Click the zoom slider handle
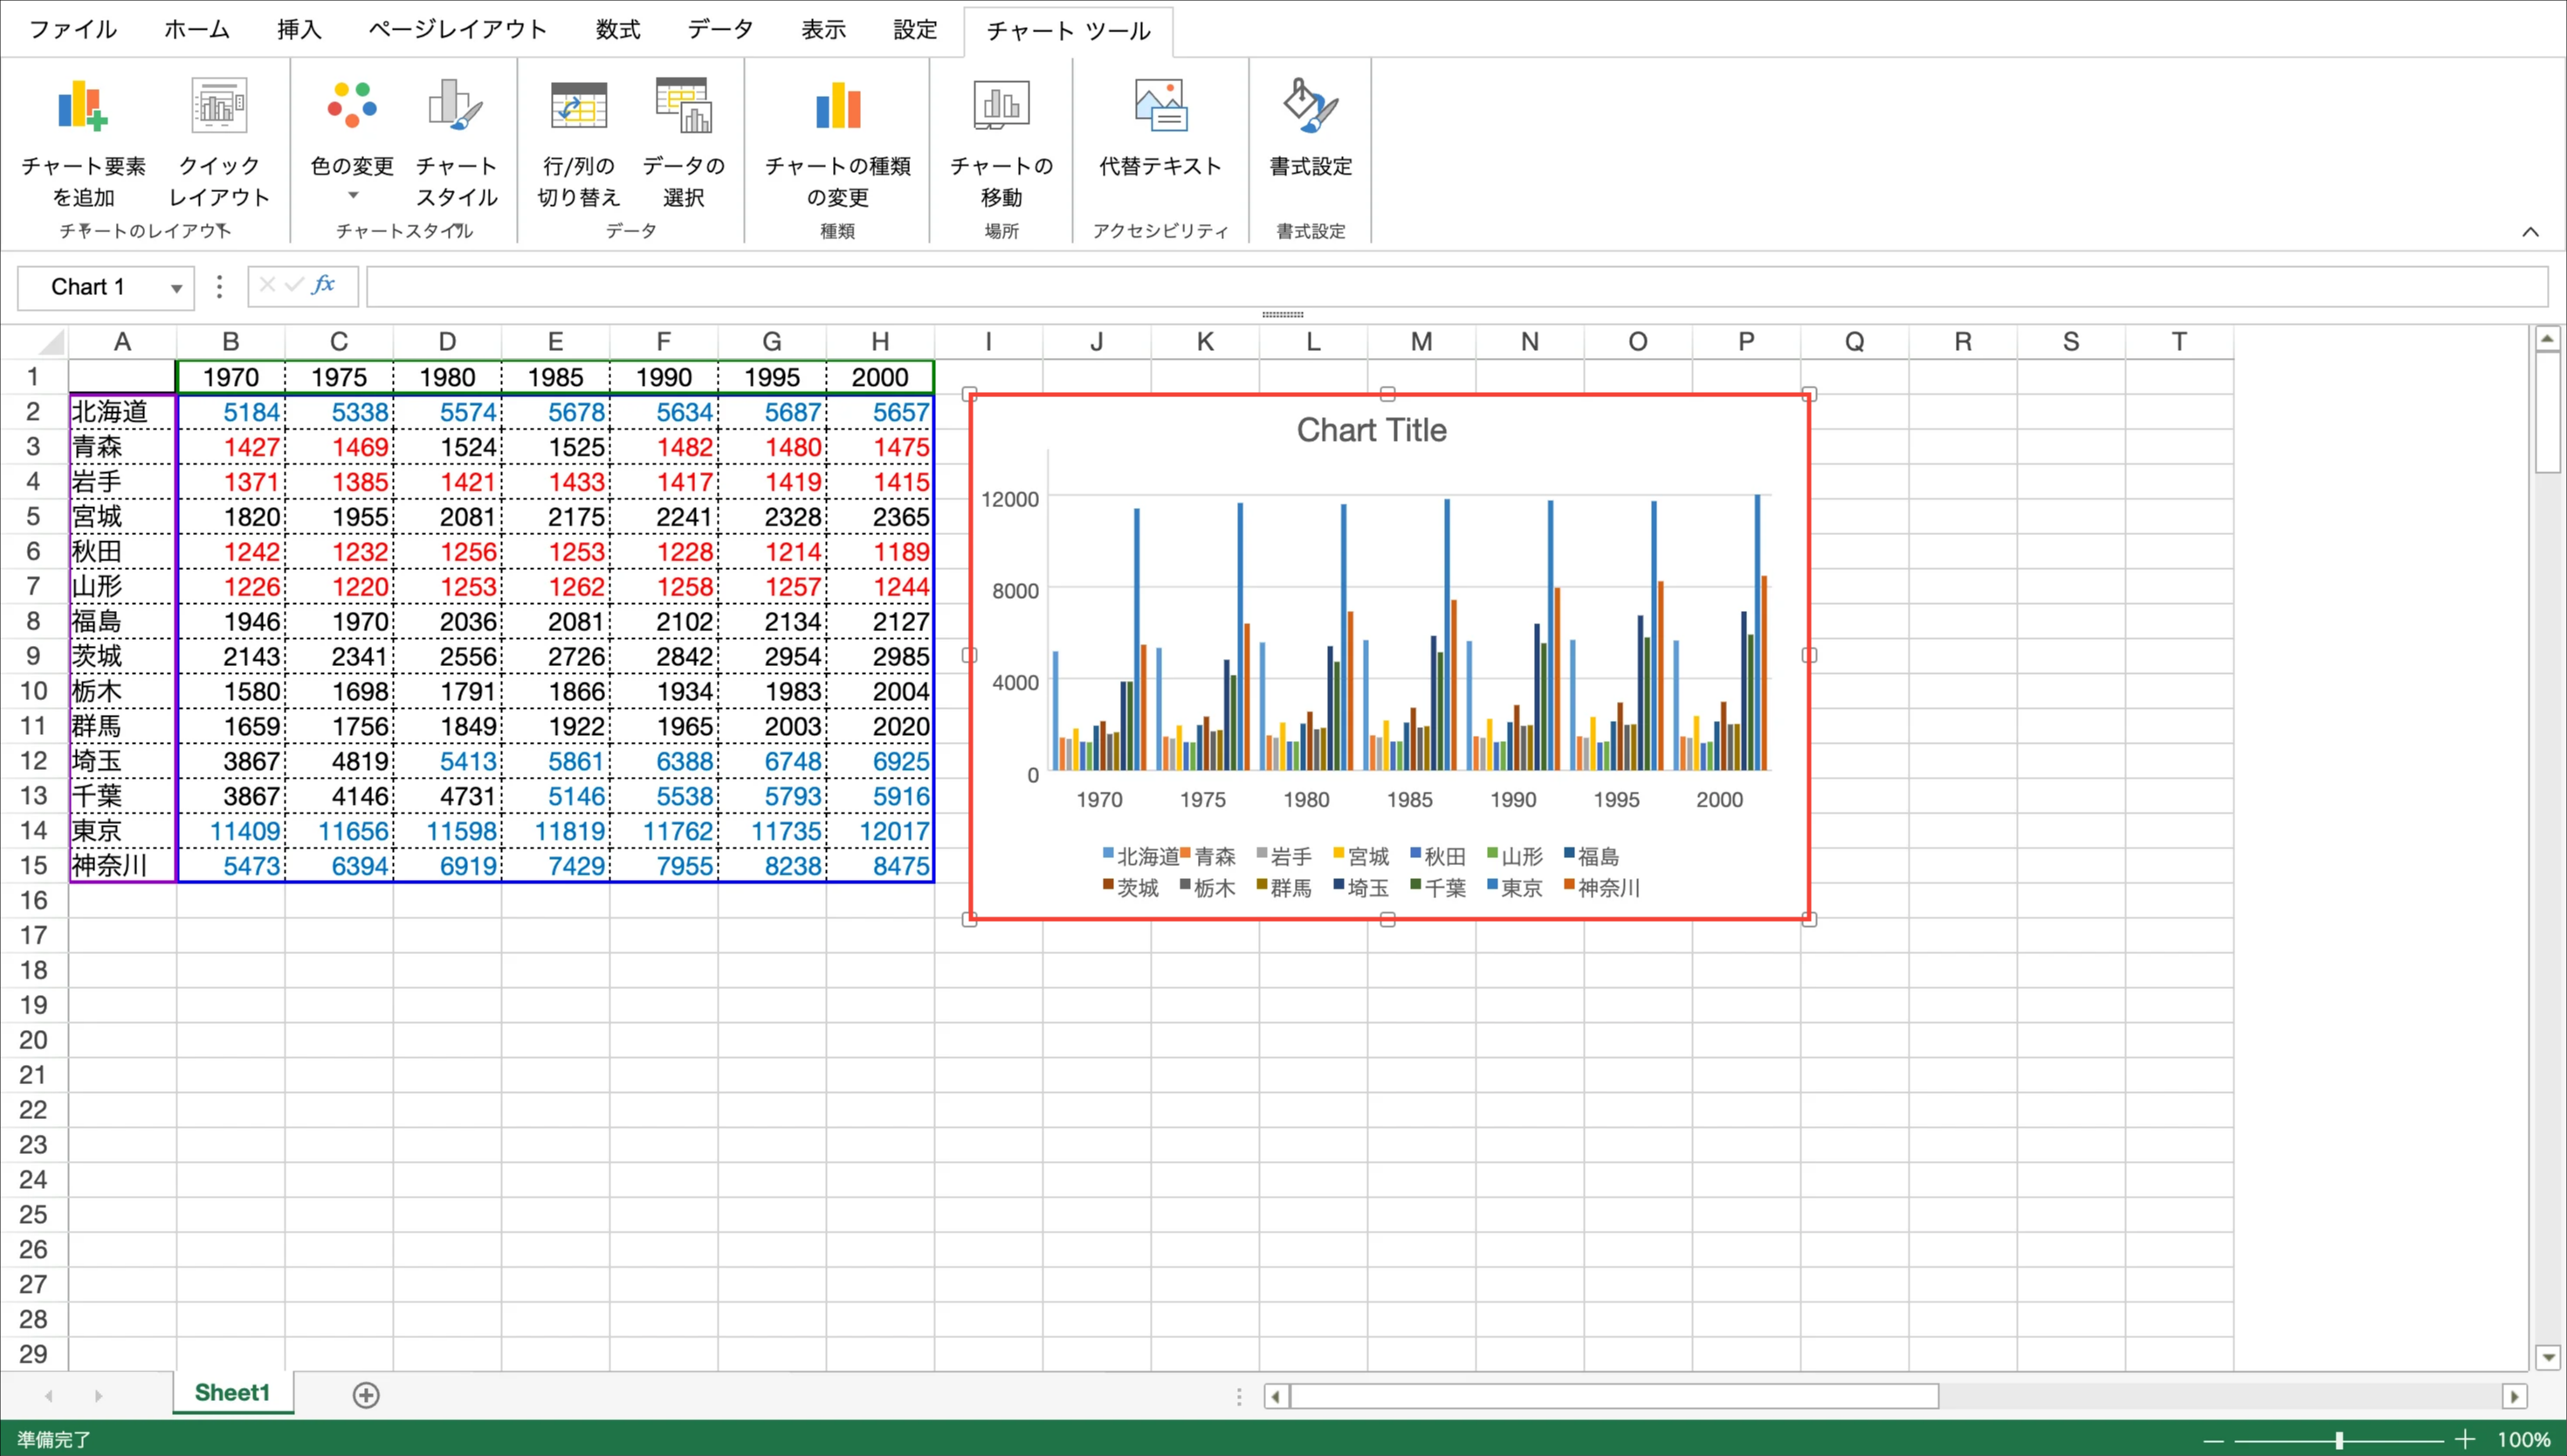Screen dimensions: 2567x1456 click(x=2339, y=1440)
